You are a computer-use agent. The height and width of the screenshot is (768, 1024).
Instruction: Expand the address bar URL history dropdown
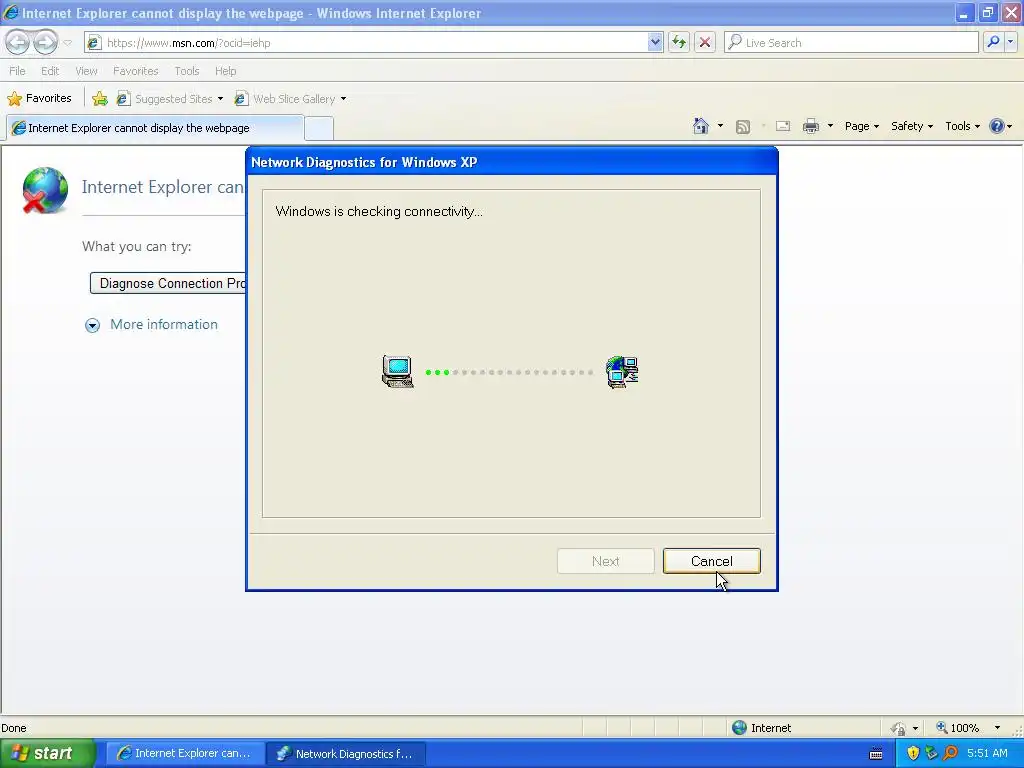[x=655, y=42]
